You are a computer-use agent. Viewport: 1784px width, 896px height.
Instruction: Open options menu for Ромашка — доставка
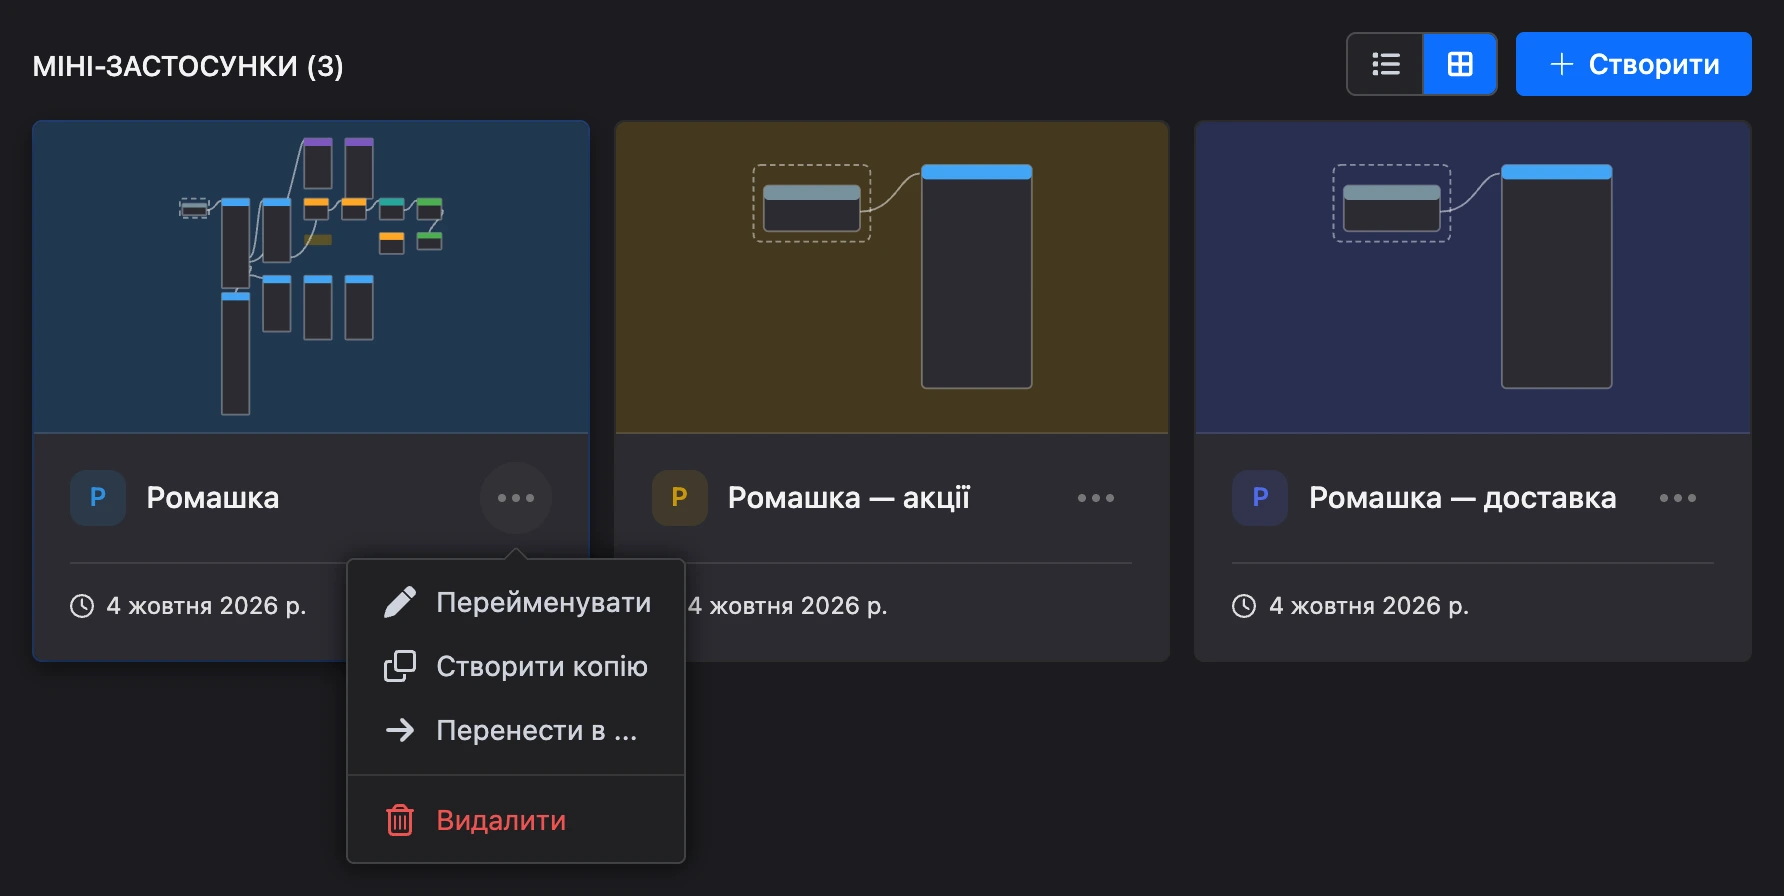click(1678, 498)
